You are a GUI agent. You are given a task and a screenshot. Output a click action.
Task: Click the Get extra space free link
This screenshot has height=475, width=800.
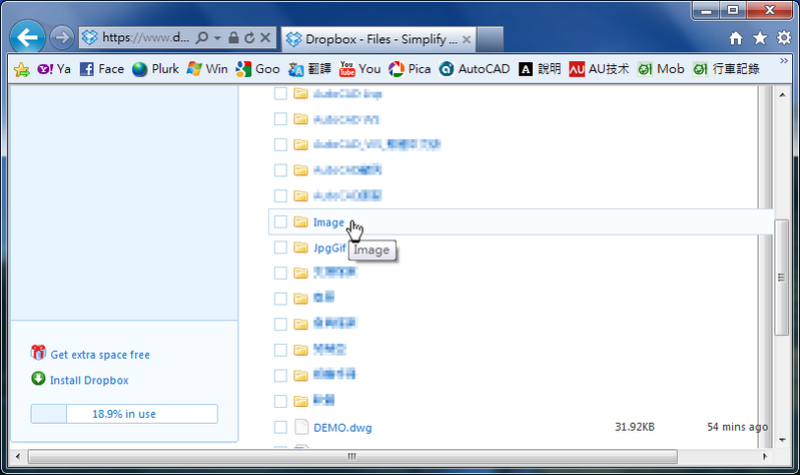[x=100, y=355]
